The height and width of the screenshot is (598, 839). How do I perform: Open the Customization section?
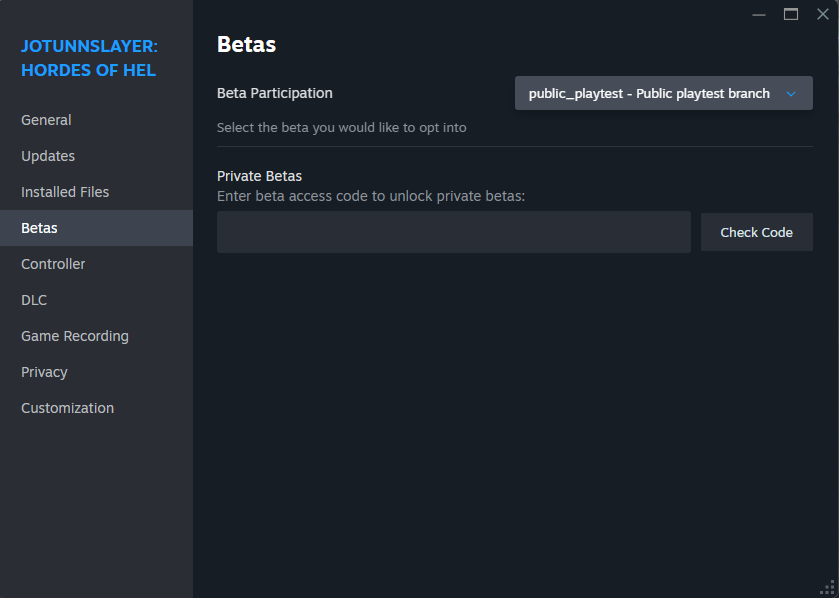tap(96, 408)
